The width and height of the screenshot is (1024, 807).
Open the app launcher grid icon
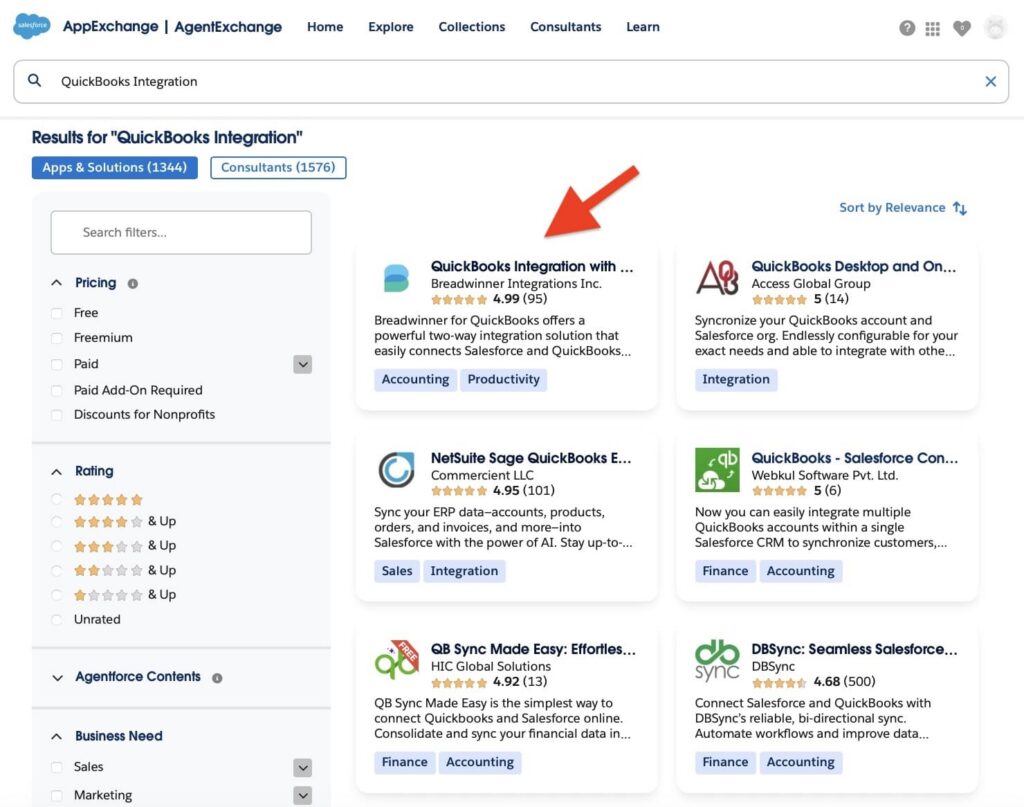pyautogui.click(x=932, y=28)
